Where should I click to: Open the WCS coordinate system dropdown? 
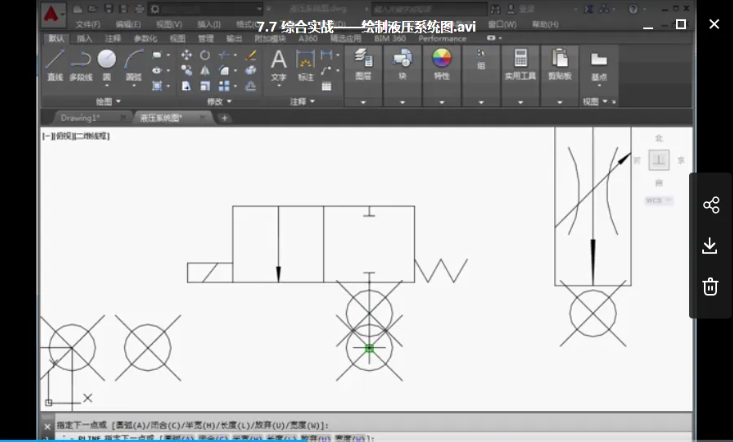(659, 200)
